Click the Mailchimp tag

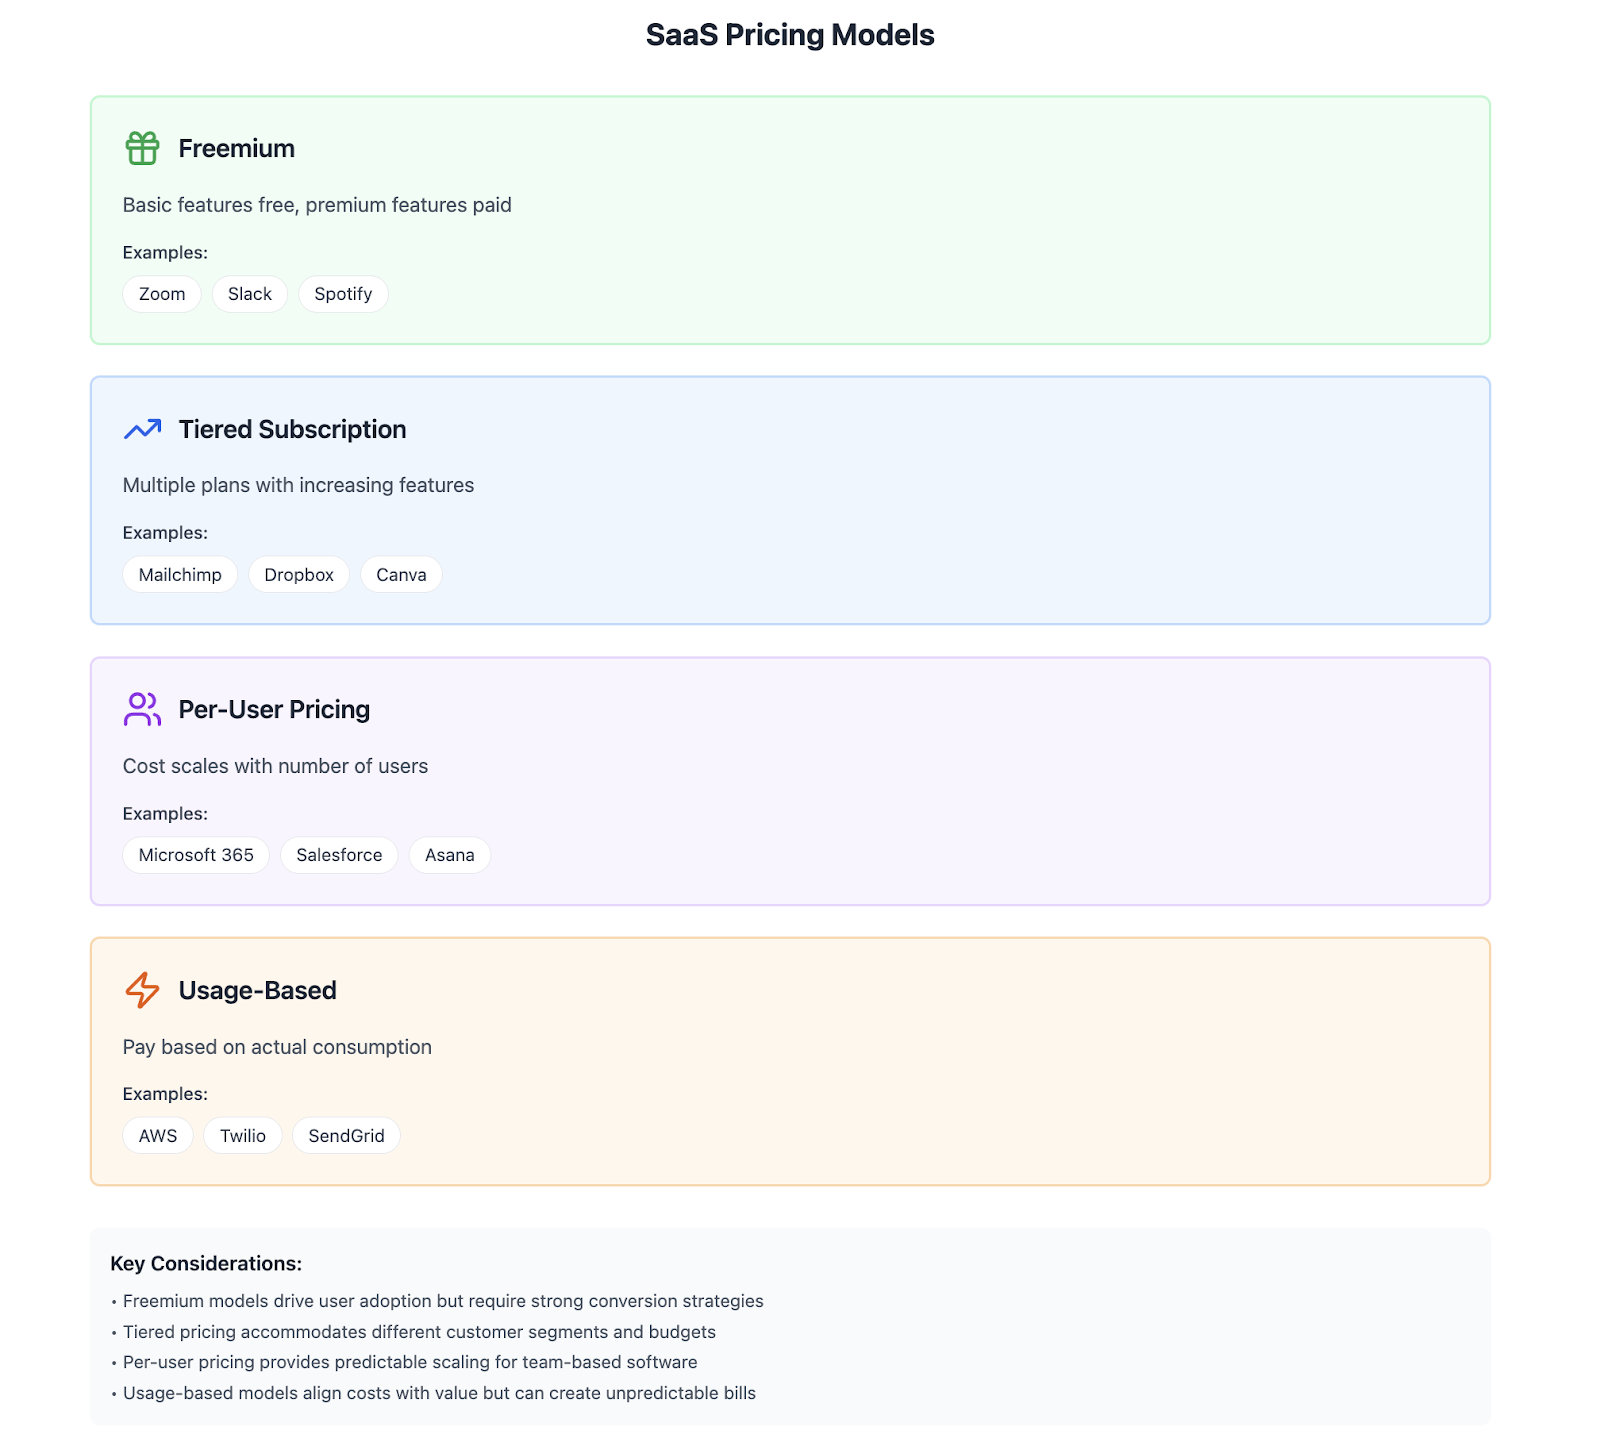click(x=180, y=575)
